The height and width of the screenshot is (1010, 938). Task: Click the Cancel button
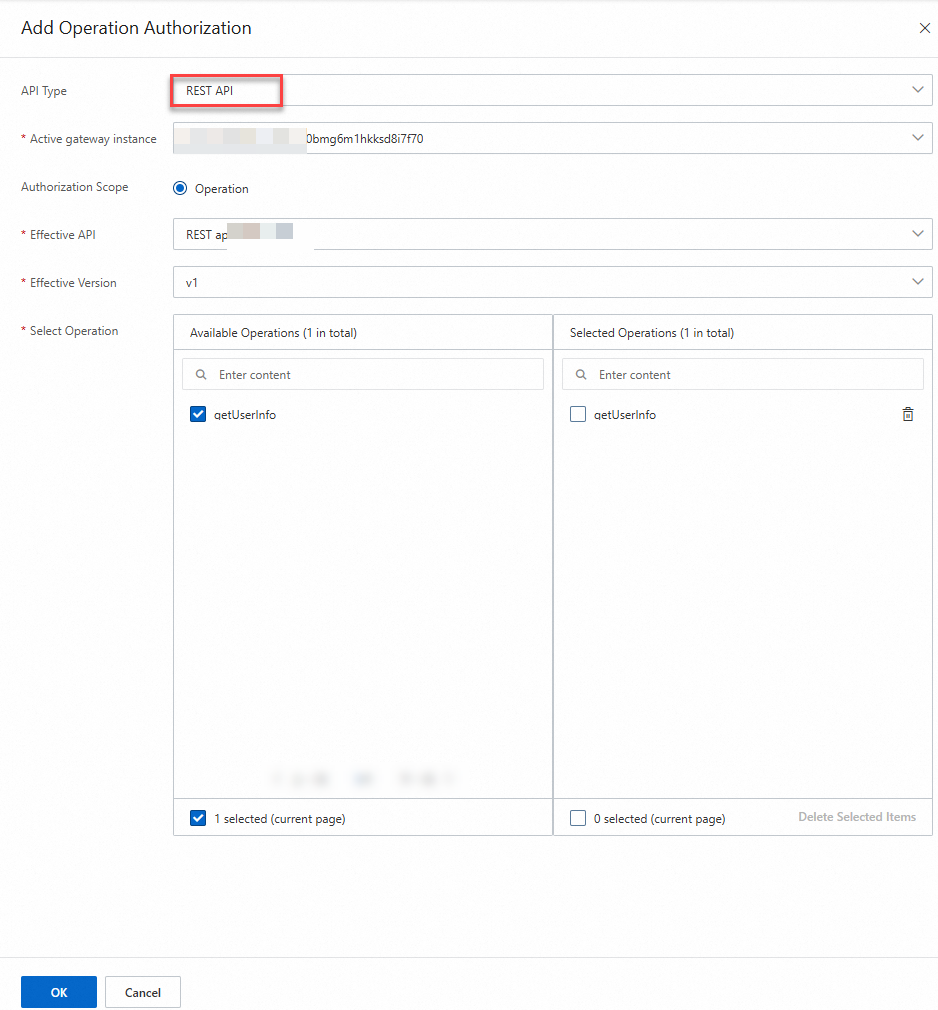point(142,991)
